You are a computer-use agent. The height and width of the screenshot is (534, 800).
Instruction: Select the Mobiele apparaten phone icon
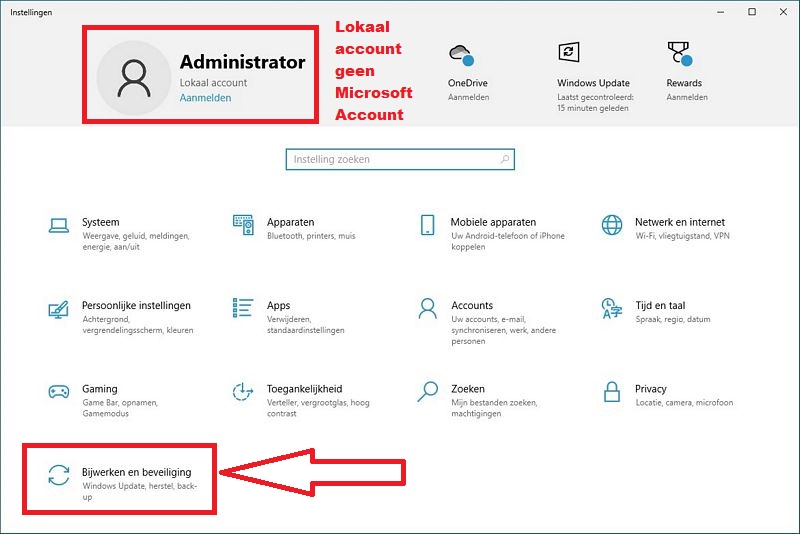pyautogui.click(x=428, y=225)
